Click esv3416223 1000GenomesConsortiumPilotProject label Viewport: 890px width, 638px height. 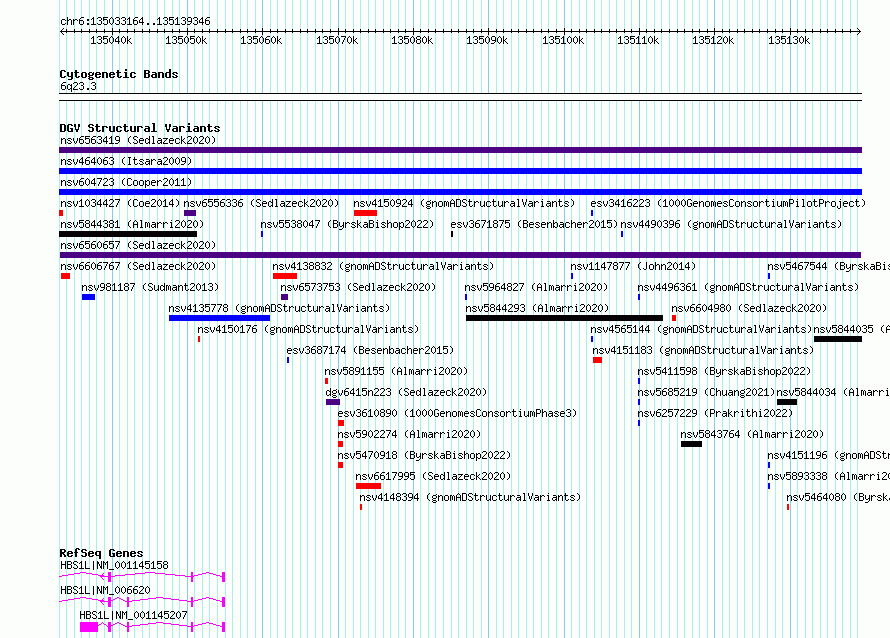click(x=728, y=203)
